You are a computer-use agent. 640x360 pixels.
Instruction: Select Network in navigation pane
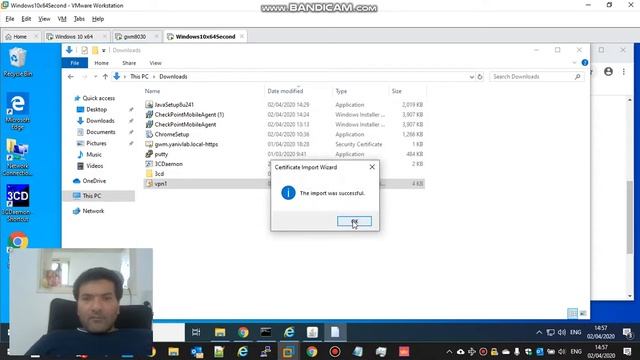93,211
